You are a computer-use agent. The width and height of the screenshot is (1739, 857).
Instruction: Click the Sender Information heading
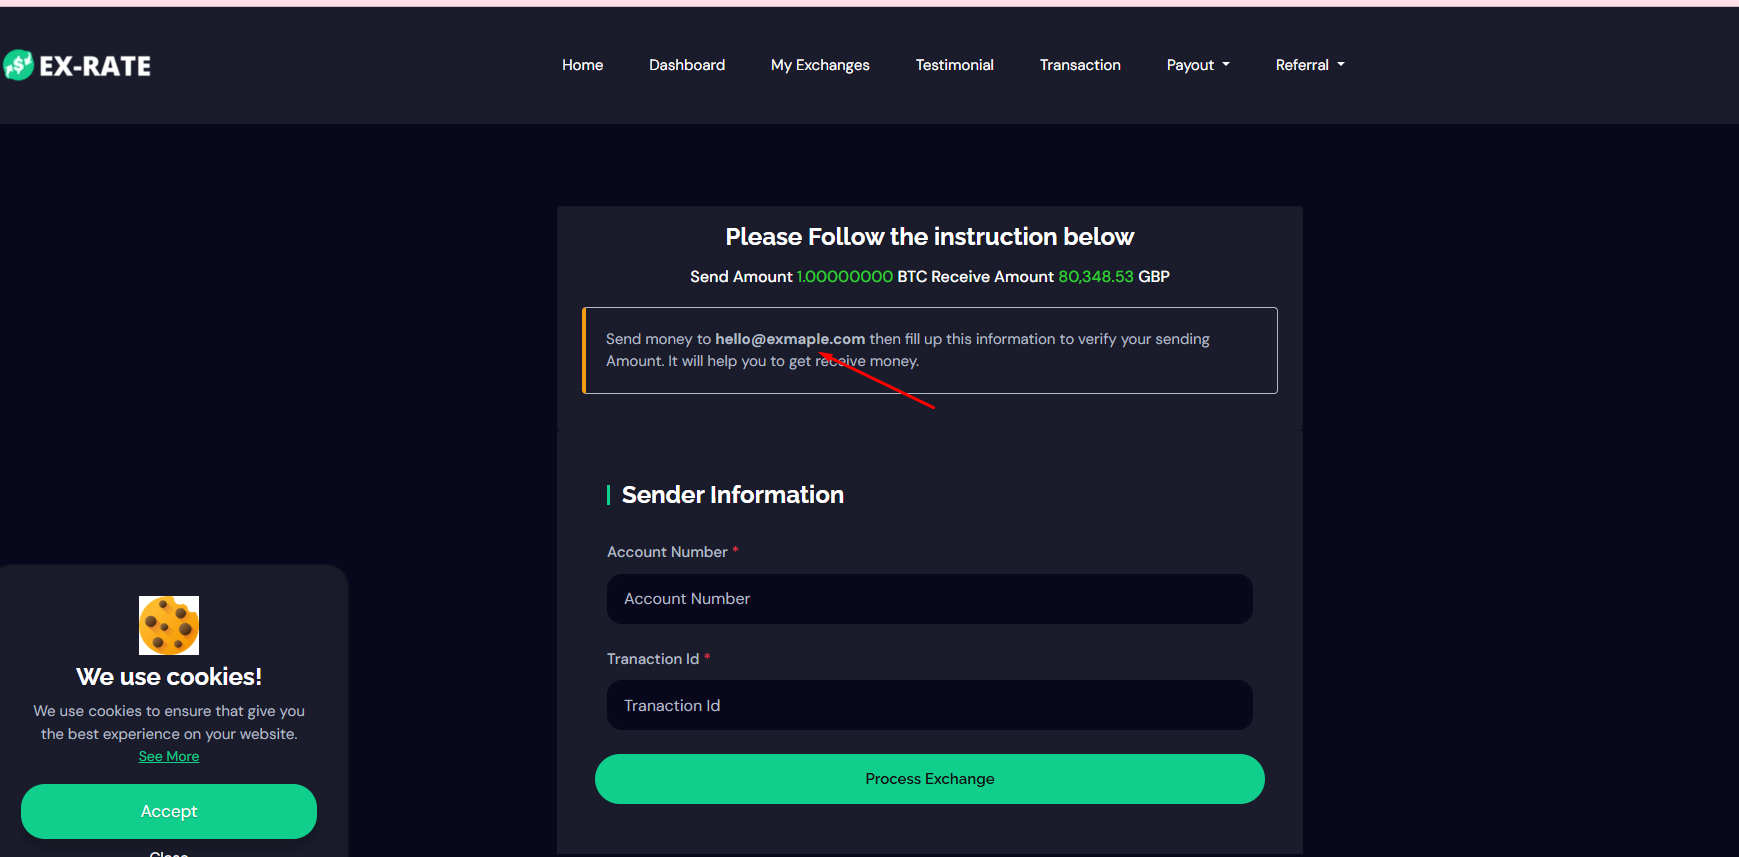pos(732,495)
